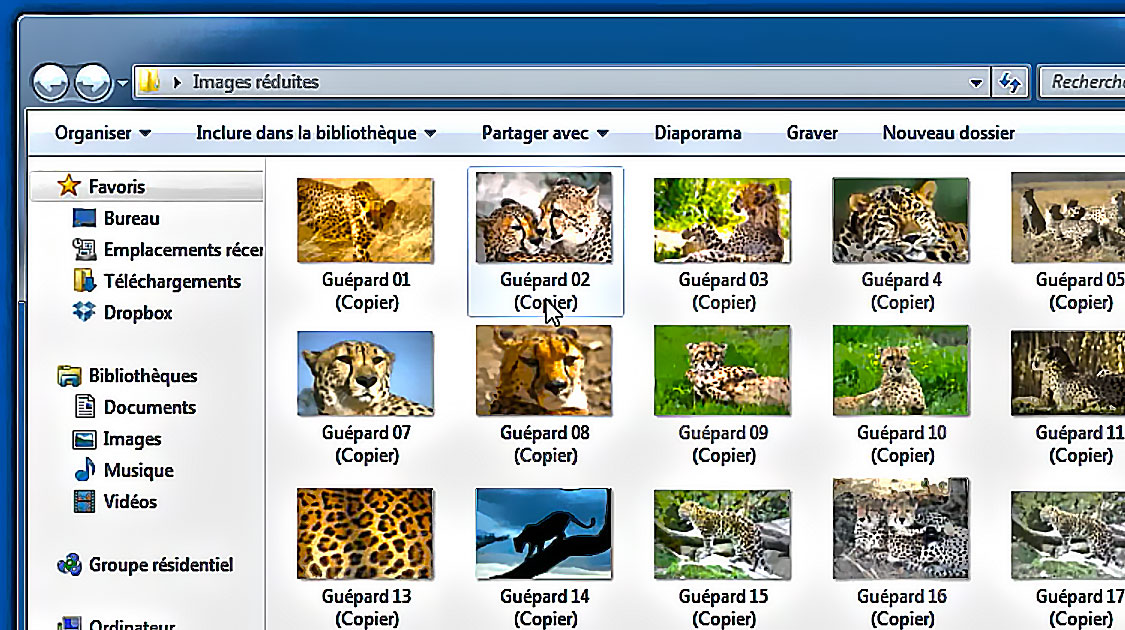Select the Guépard 09 thumbnail

tap(722, 370)
